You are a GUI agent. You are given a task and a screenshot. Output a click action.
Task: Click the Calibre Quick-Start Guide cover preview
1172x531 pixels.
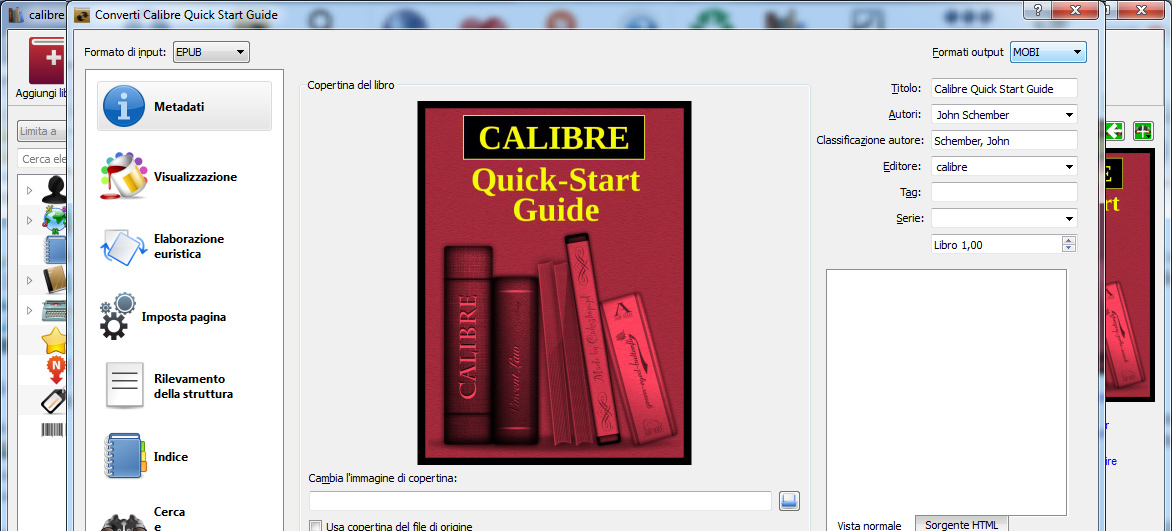pyautogui.click(x=554, y=283)
